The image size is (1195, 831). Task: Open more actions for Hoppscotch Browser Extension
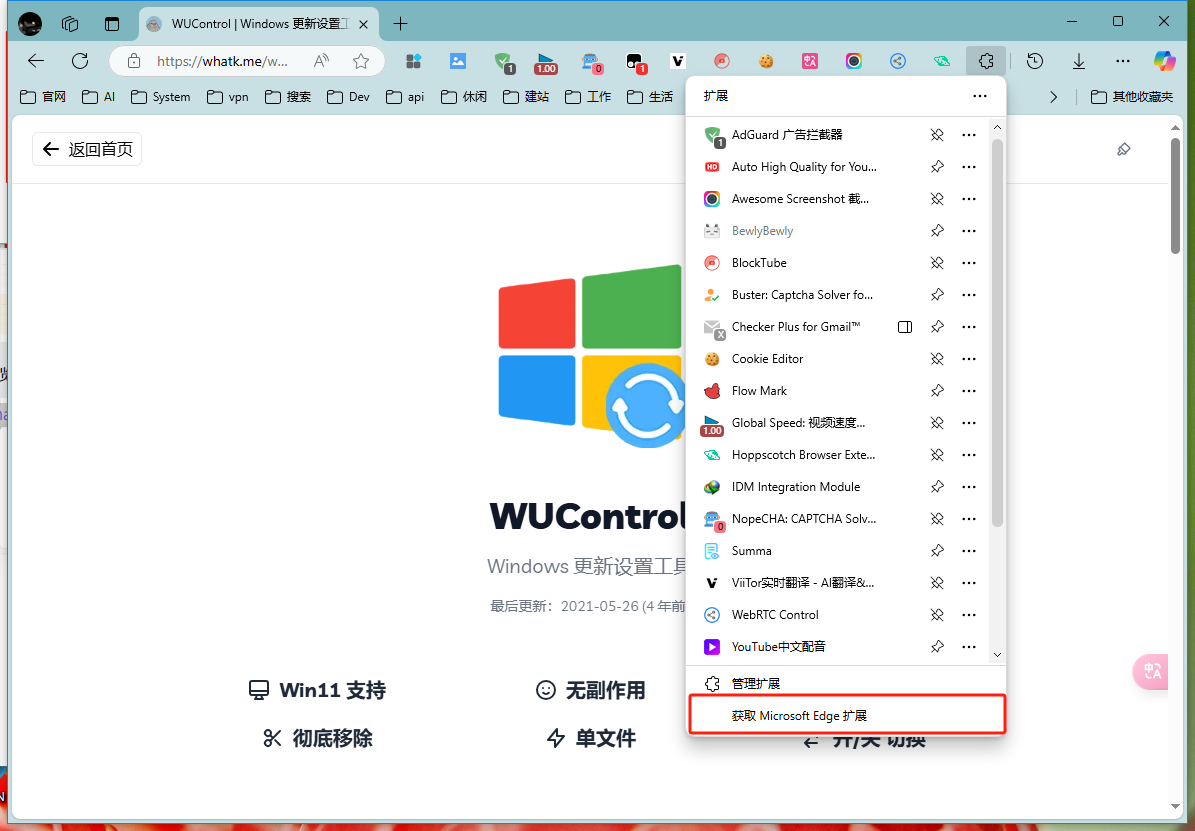click(969, 455)
